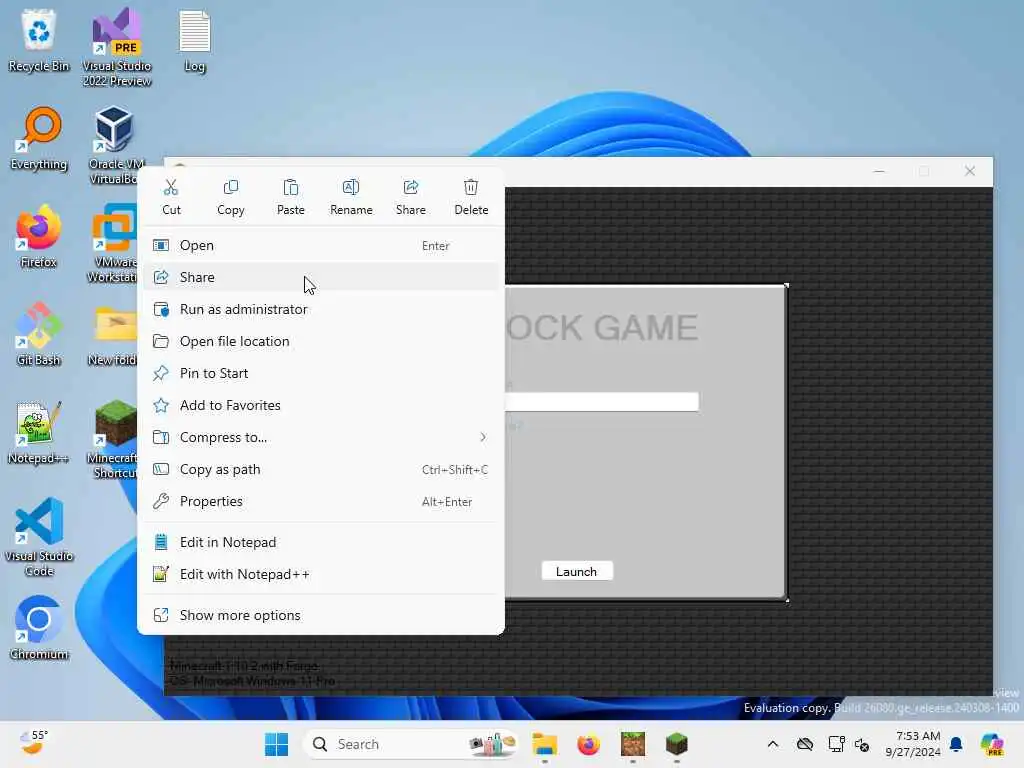Select Edit with Notepad++

(x=321, y=574)
